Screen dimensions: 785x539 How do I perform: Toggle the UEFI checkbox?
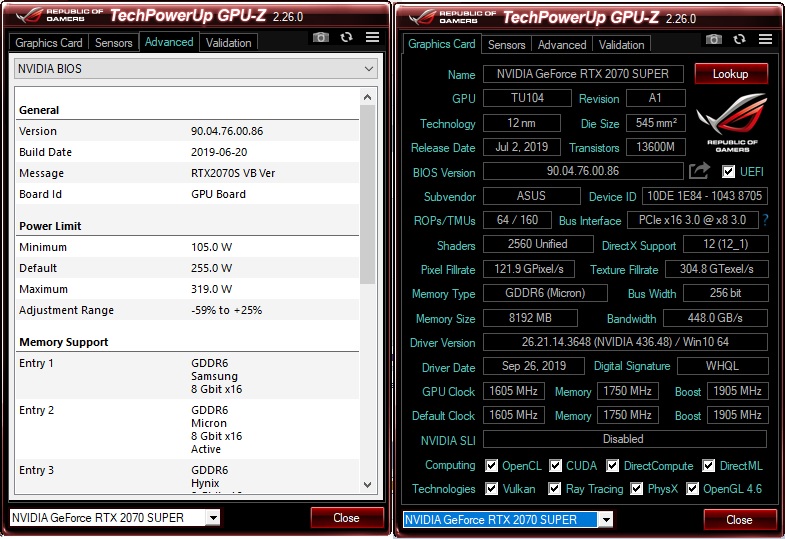(x=728, y=172)
